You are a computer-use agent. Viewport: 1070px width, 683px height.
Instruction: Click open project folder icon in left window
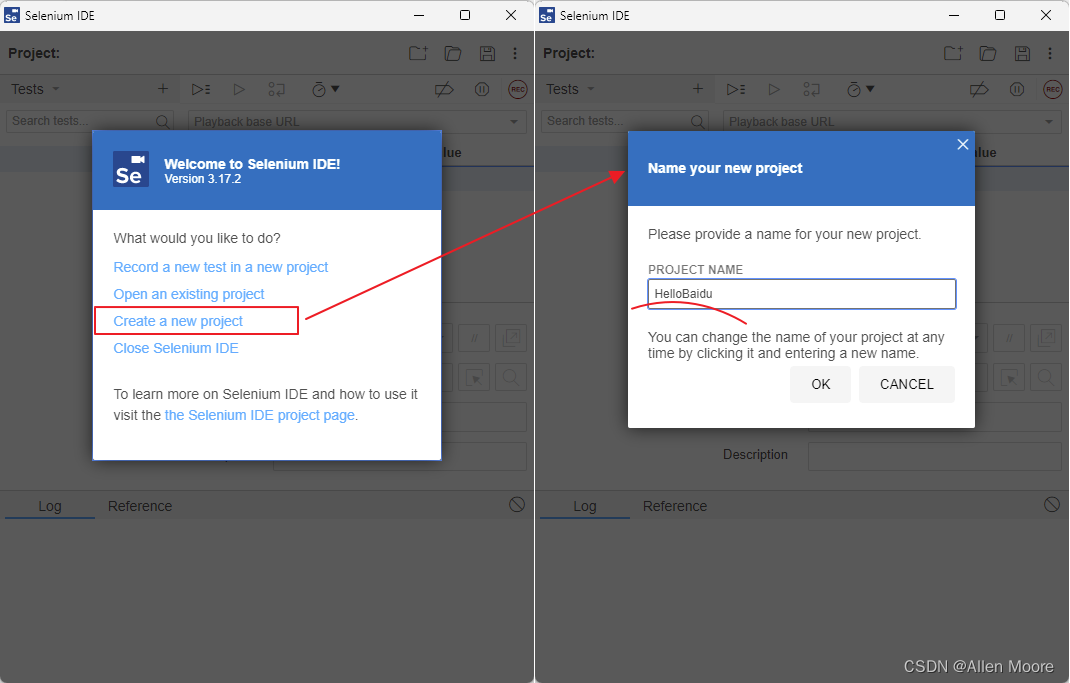click(x=453, y=53)
